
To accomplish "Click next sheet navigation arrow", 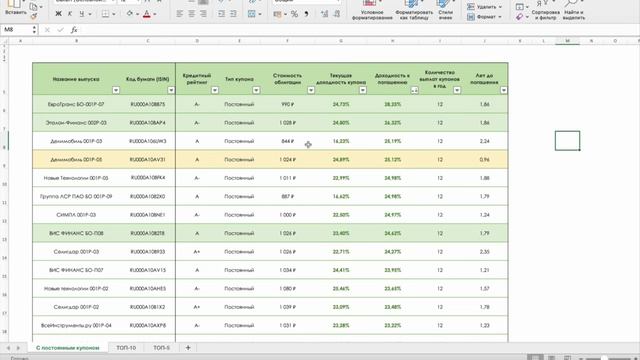I will click(18, 348).
